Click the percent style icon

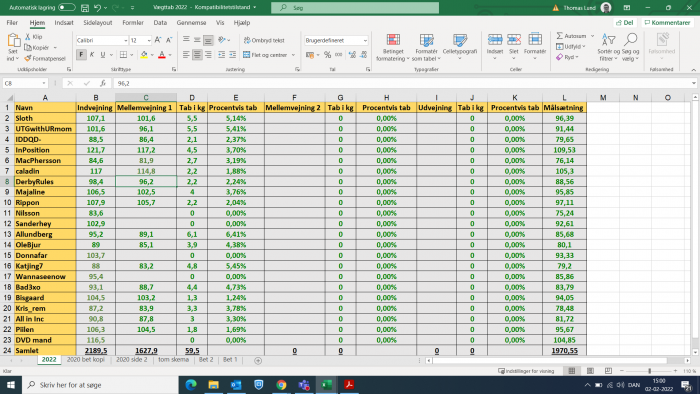pos(327,55)
